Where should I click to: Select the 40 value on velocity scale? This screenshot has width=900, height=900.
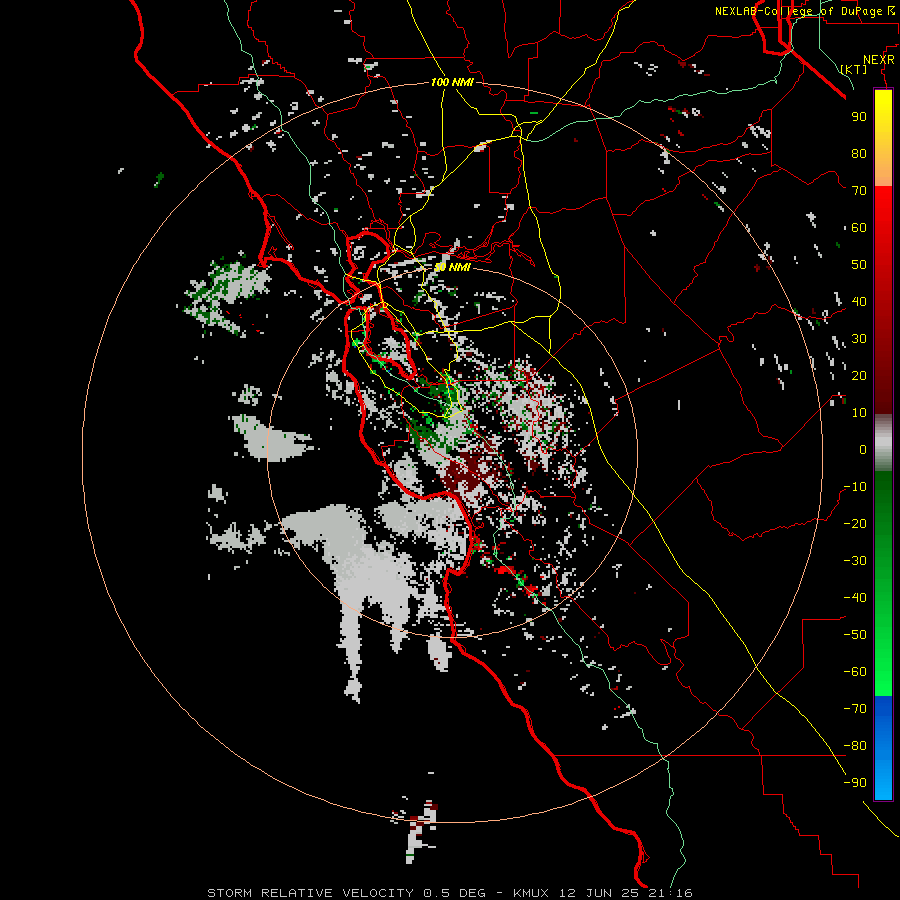[x=859, y=302]
